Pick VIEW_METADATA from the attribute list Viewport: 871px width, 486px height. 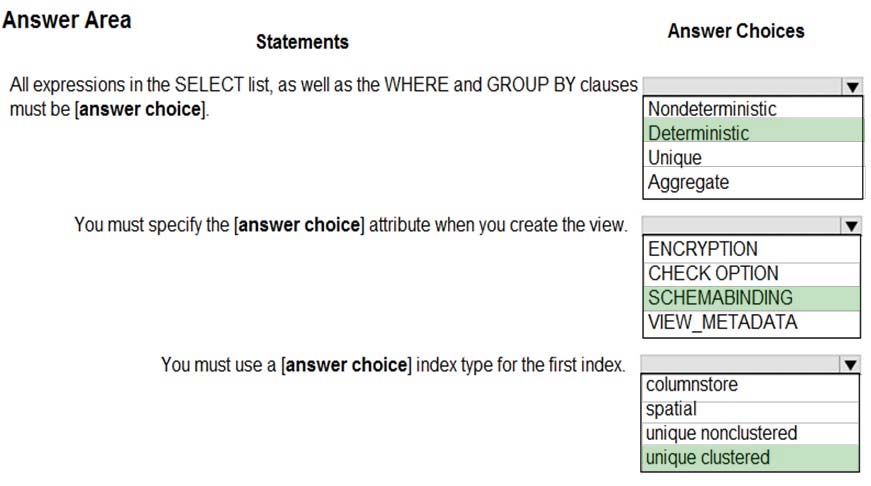(x=751, y=322)
